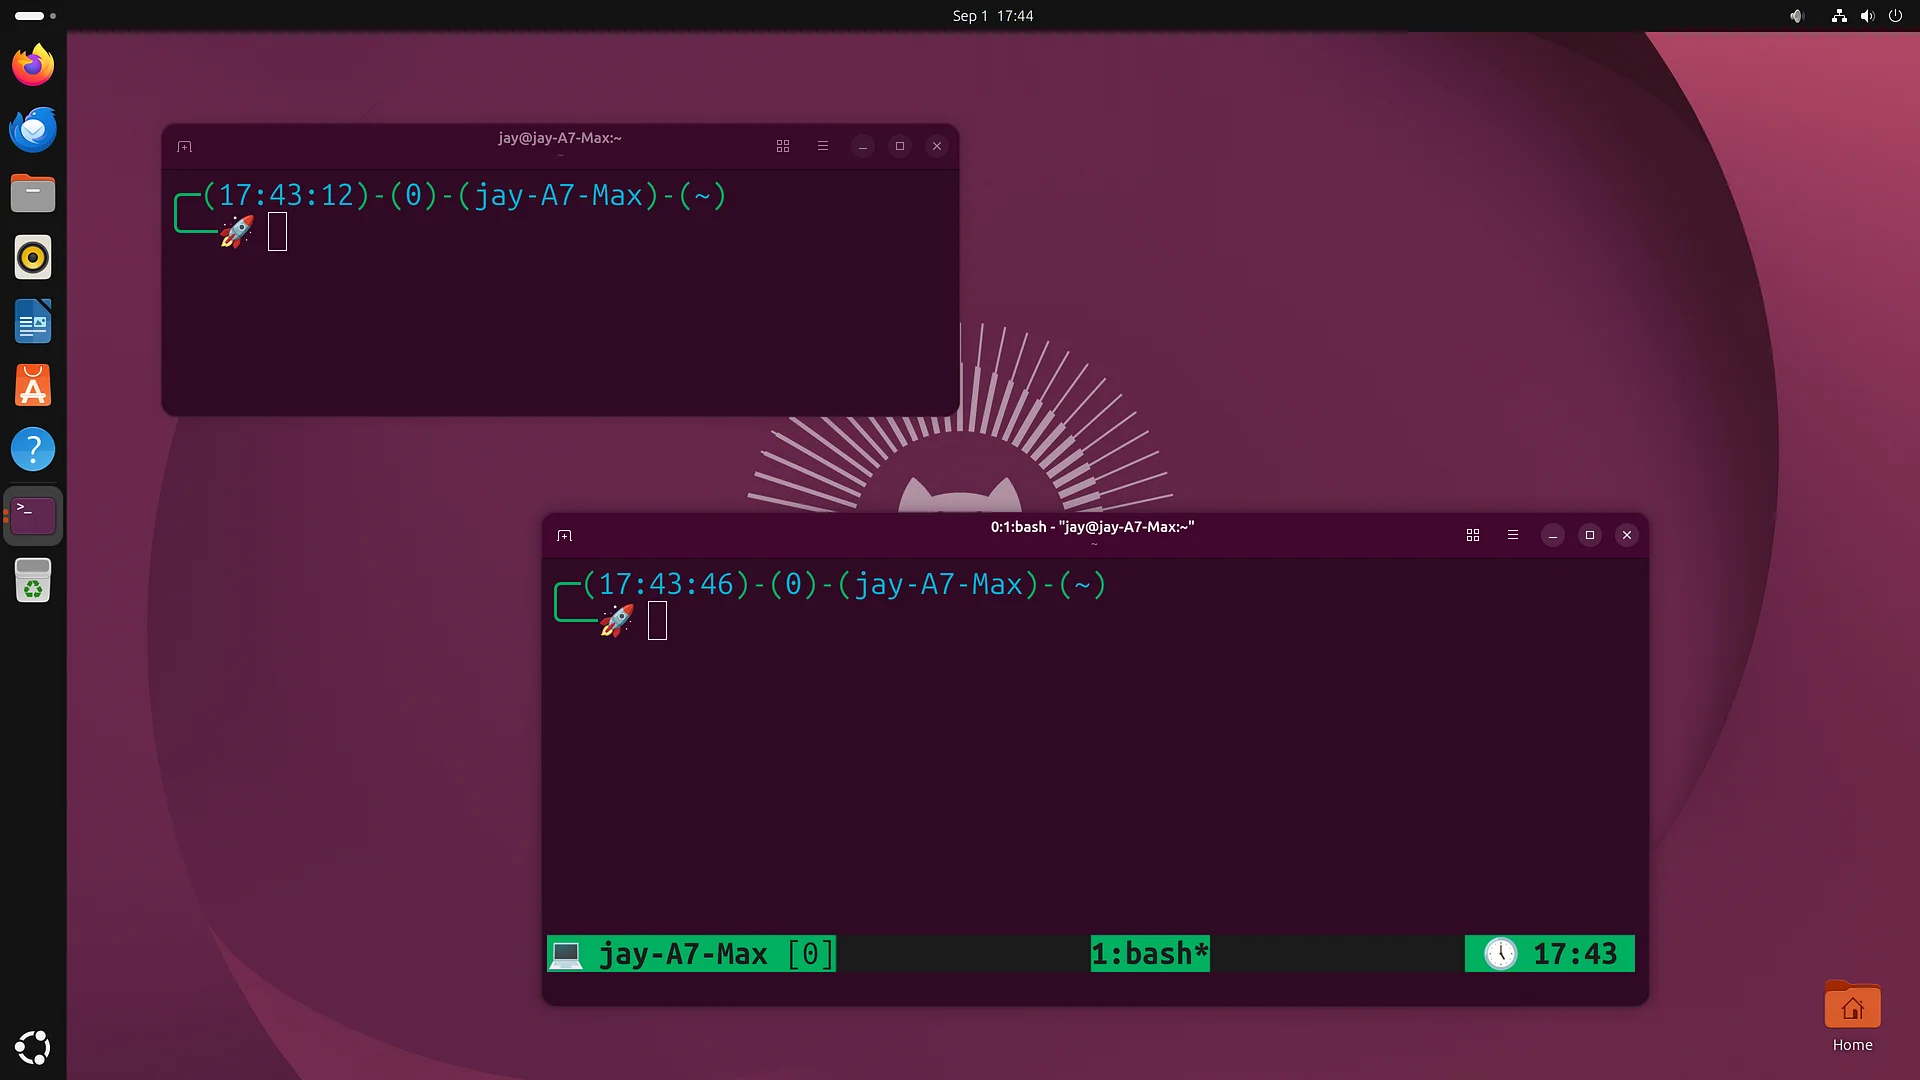Click (jay-A7-Max) hostname in the top terminal prompt
This screenshot has height=1080, width=1920.
tap(558, 195)
